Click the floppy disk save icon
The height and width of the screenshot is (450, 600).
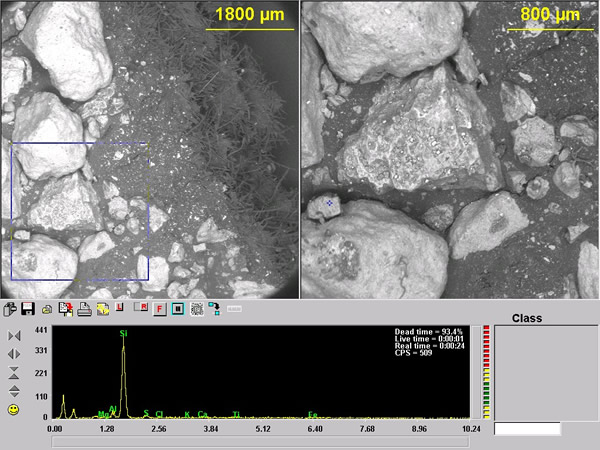point(28,309)
